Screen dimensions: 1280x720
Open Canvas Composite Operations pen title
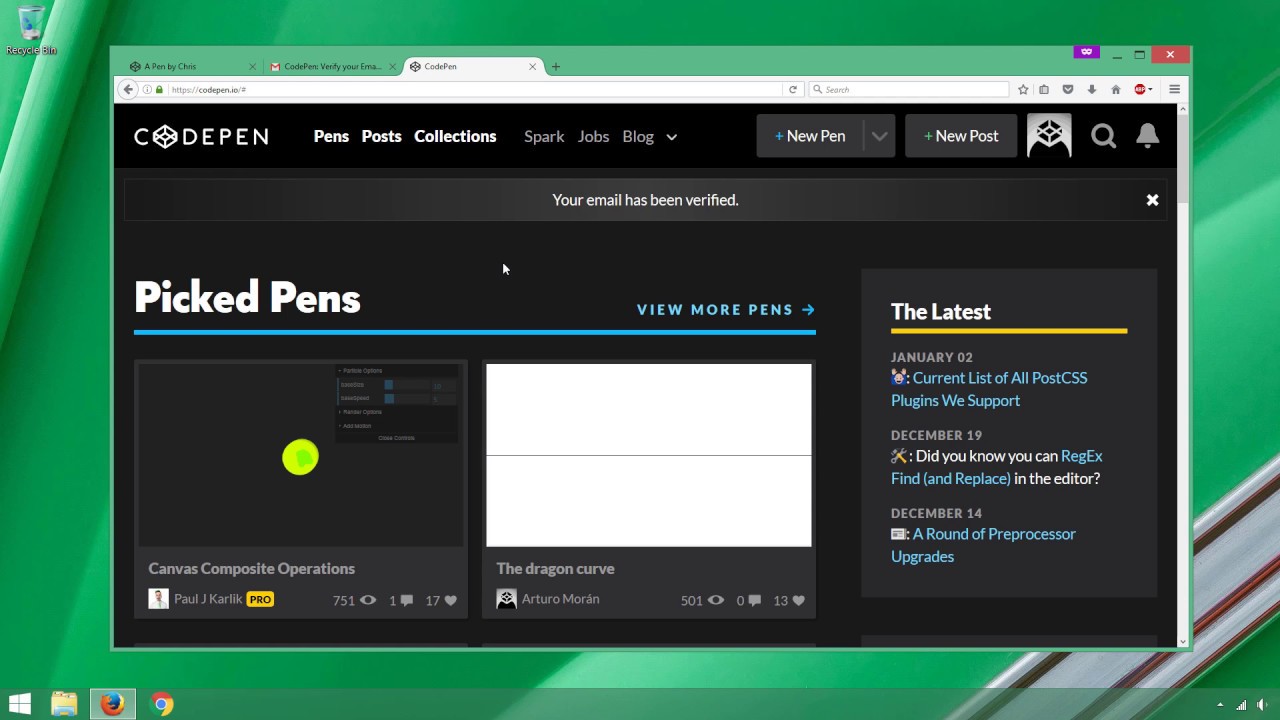[x=252, y=568]
